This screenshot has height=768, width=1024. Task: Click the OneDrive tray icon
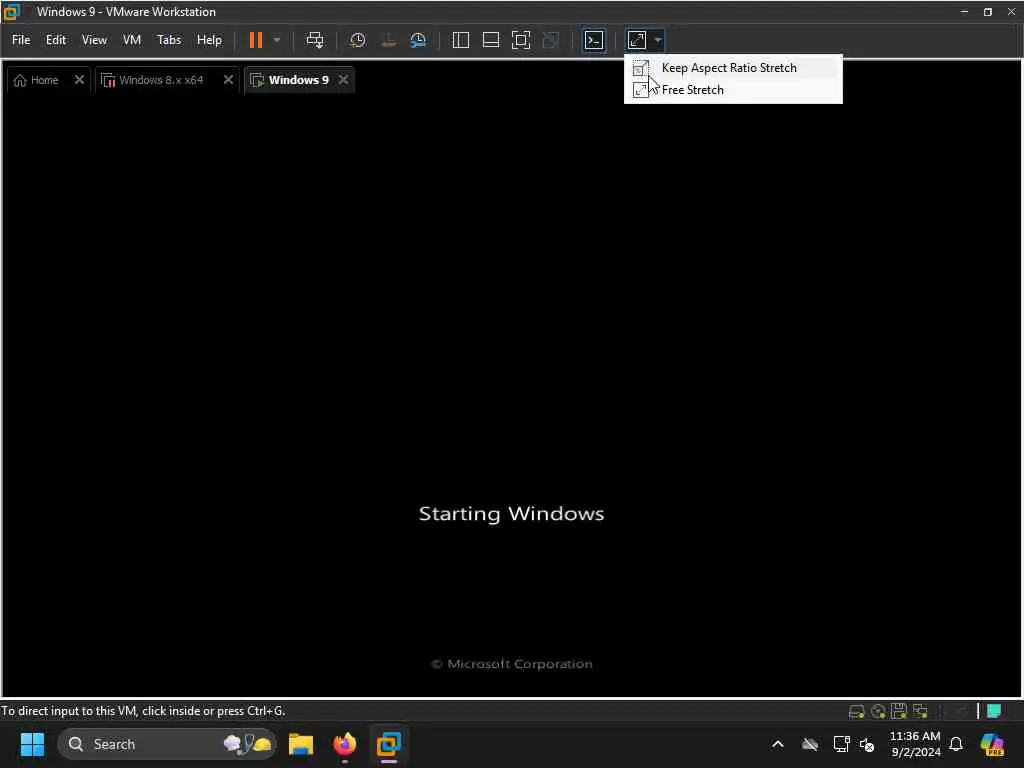[x=810, y=744]
